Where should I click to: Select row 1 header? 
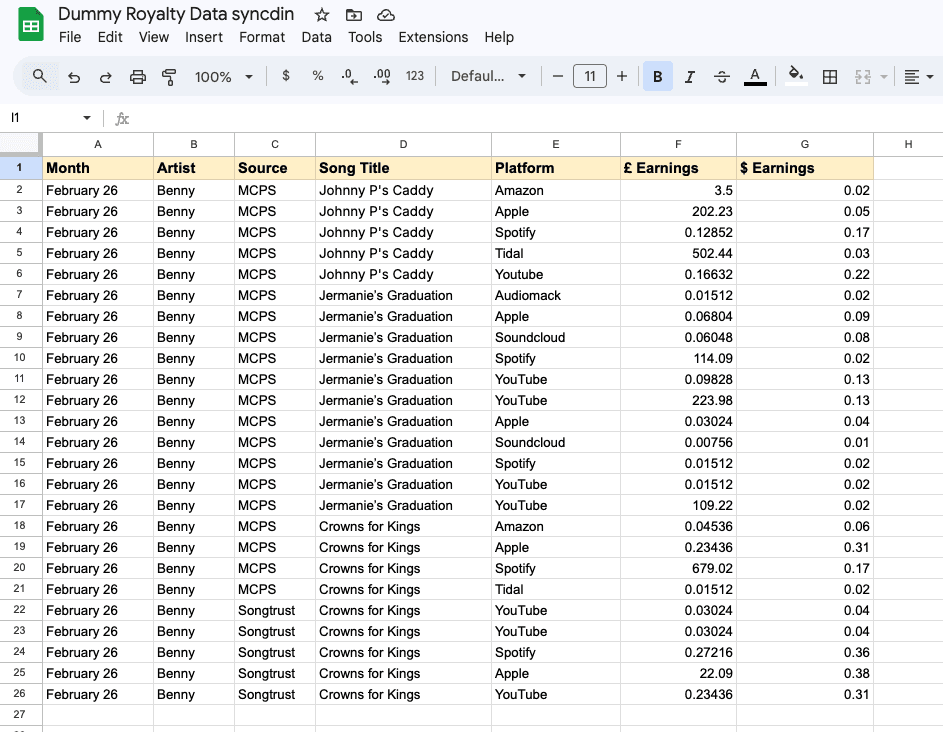tap(20, 168)
